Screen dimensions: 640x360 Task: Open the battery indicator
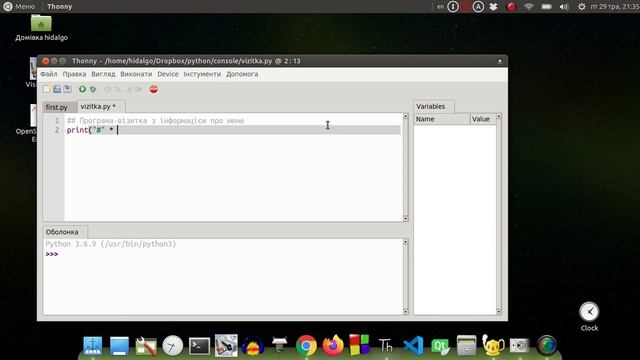coord(547,7)
